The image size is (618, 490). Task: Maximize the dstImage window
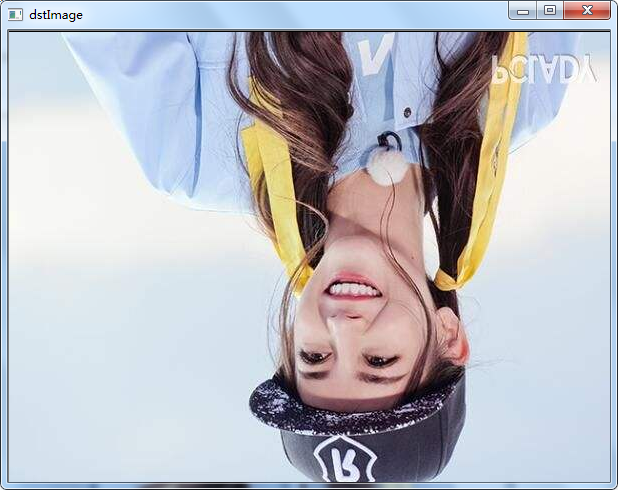coord(550,10)
